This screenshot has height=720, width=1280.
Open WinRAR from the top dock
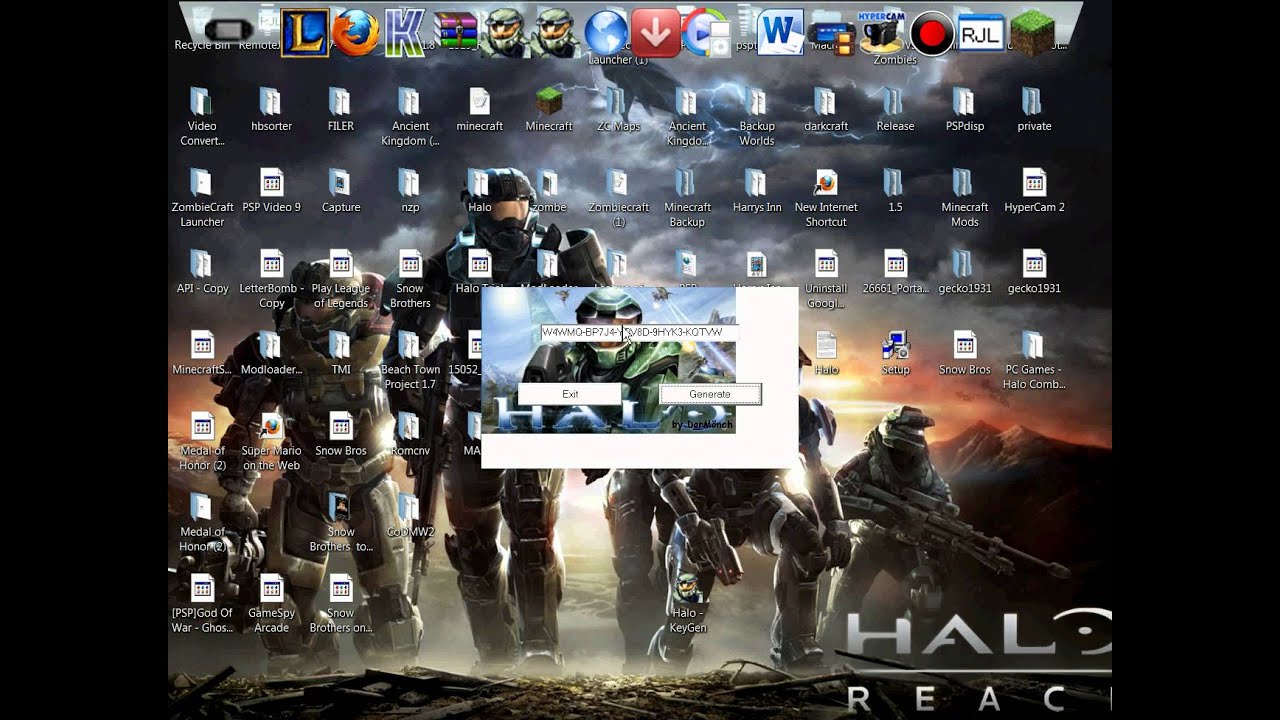[455, 33]
